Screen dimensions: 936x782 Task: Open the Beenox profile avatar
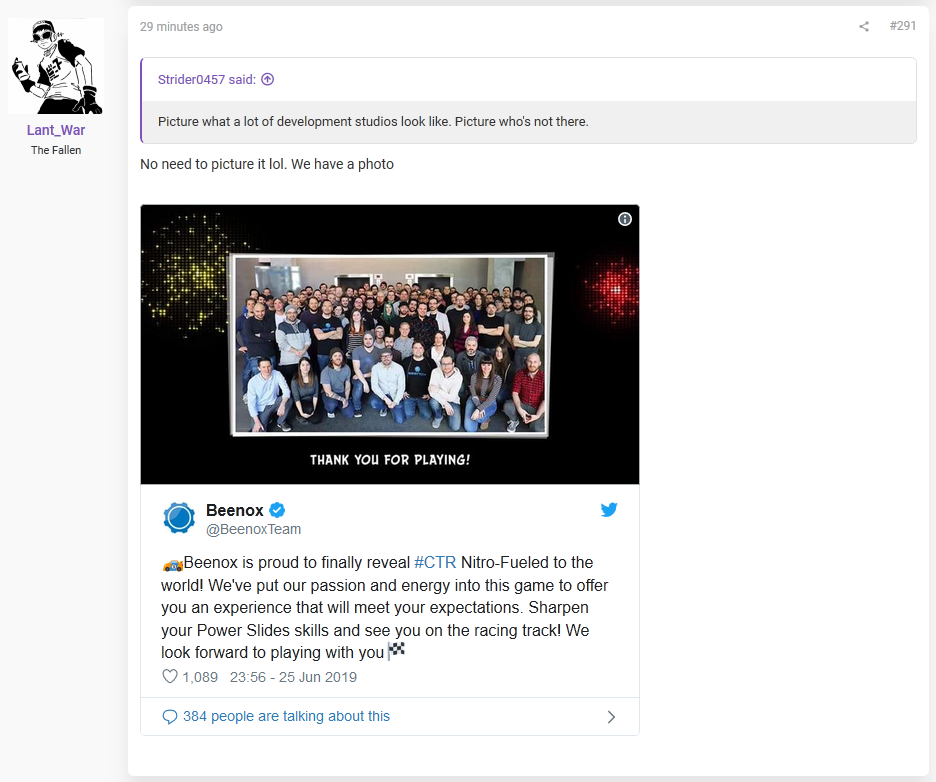179,518
